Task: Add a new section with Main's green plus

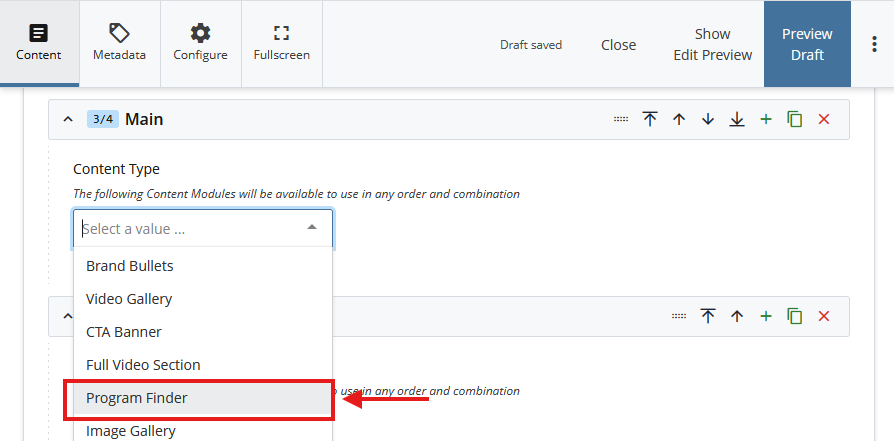Action: 766,119
